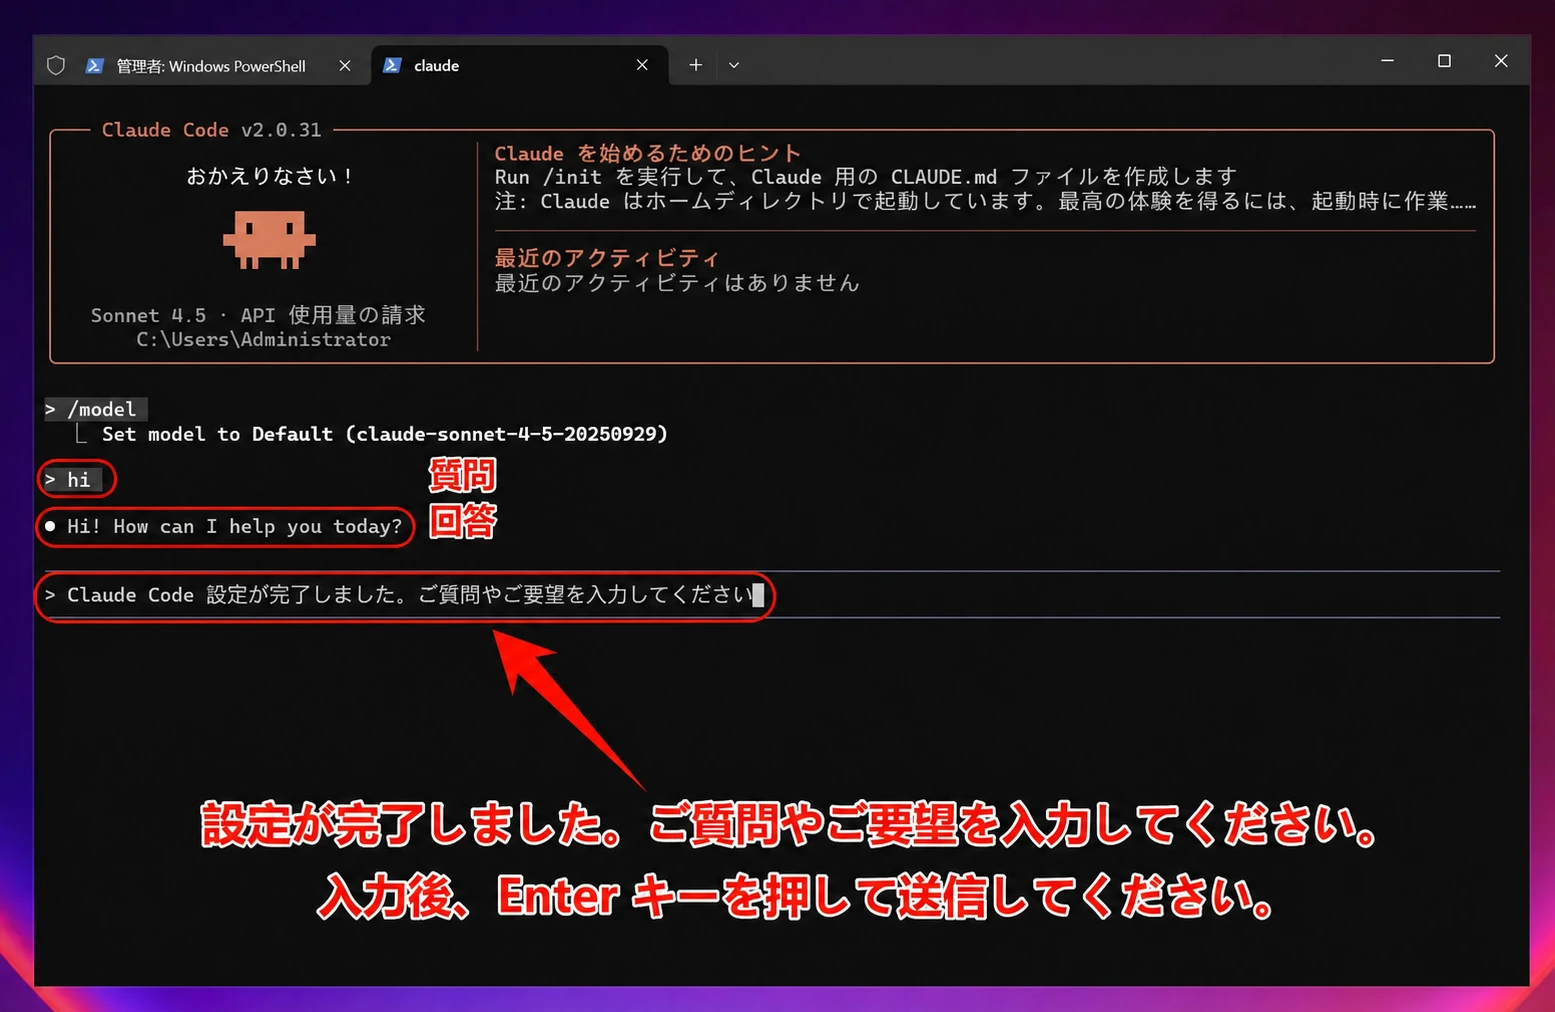Close the Windows PowerShell tab
This screenshot has width=1555, height=1012.
coord(345,66)
